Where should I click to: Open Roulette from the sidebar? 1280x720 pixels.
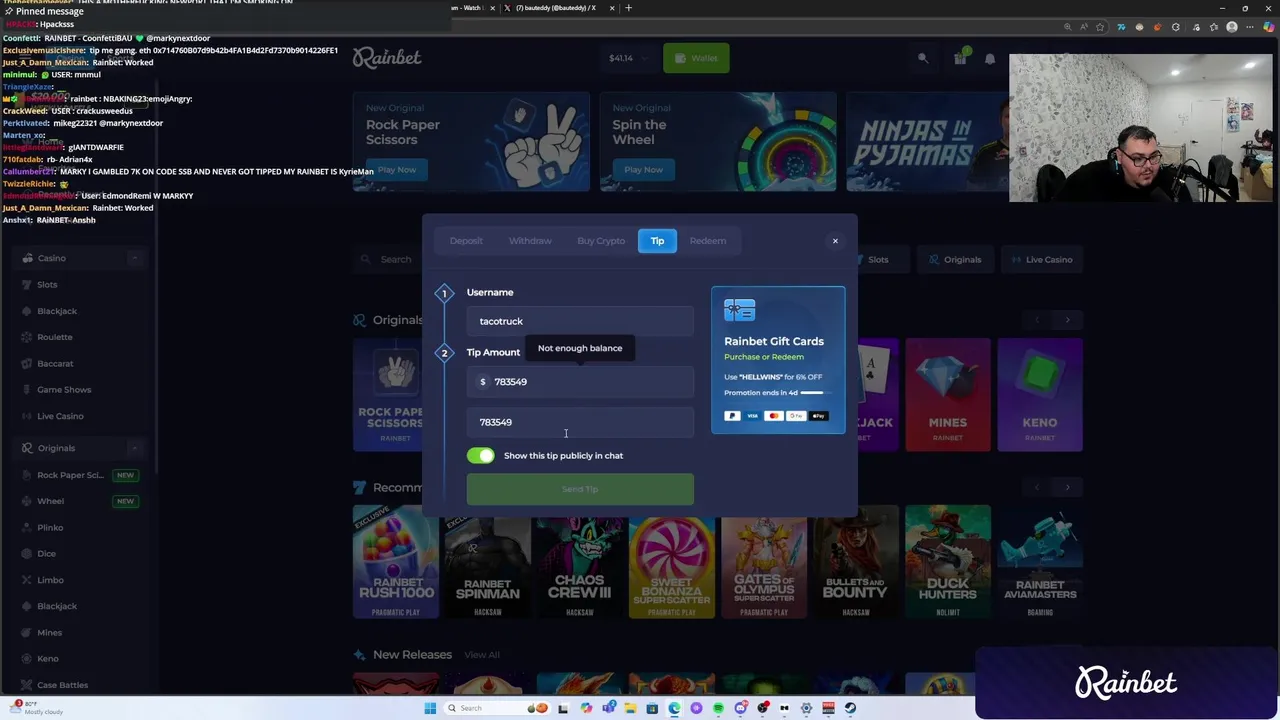[54, 337]
